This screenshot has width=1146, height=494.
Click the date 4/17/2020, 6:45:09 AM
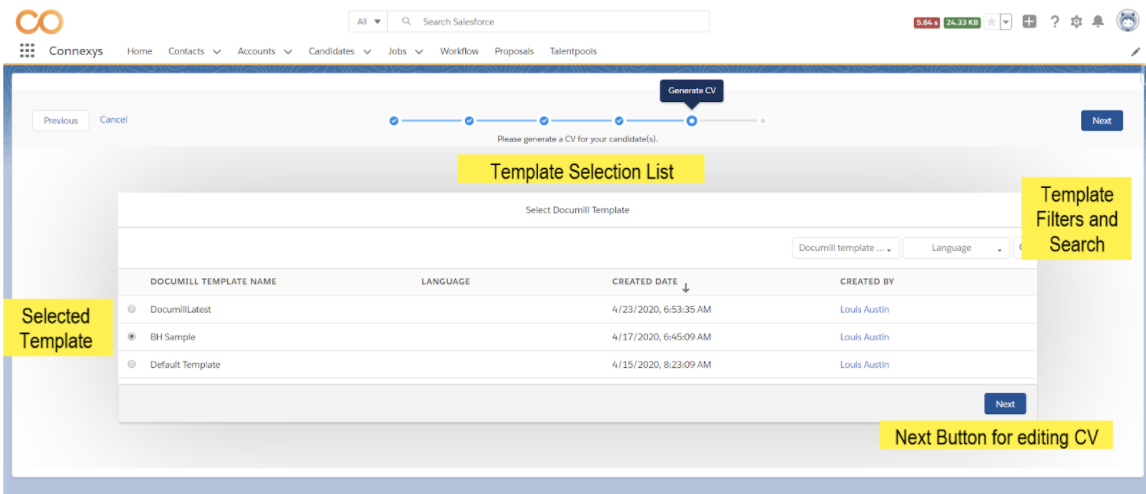661,337
